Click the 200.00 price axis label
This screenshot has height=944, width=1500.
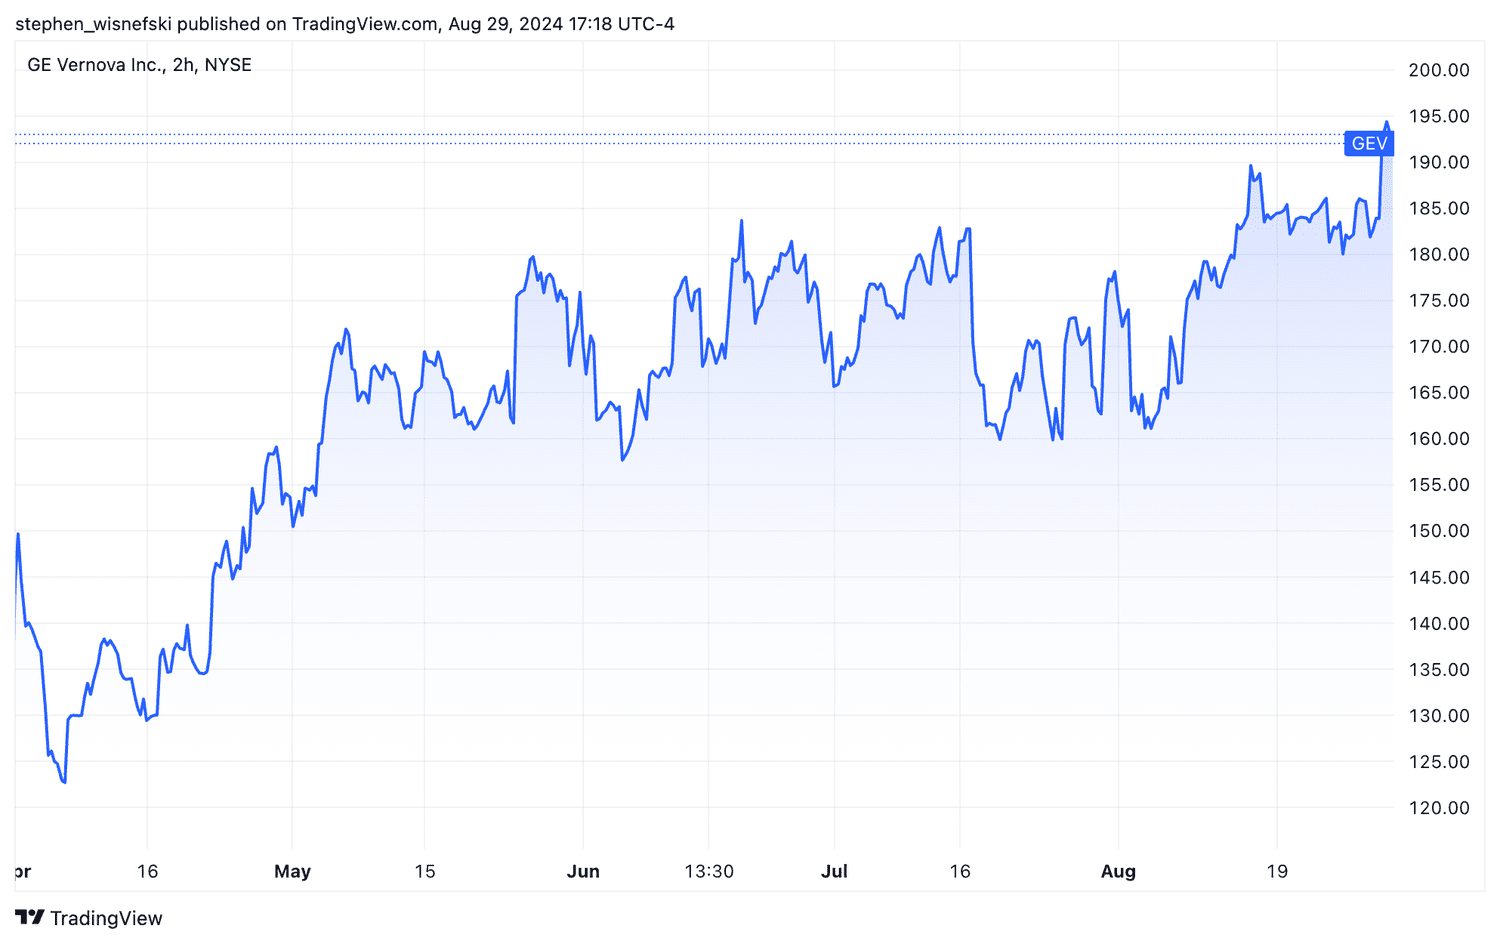(x=1439, y=70)
